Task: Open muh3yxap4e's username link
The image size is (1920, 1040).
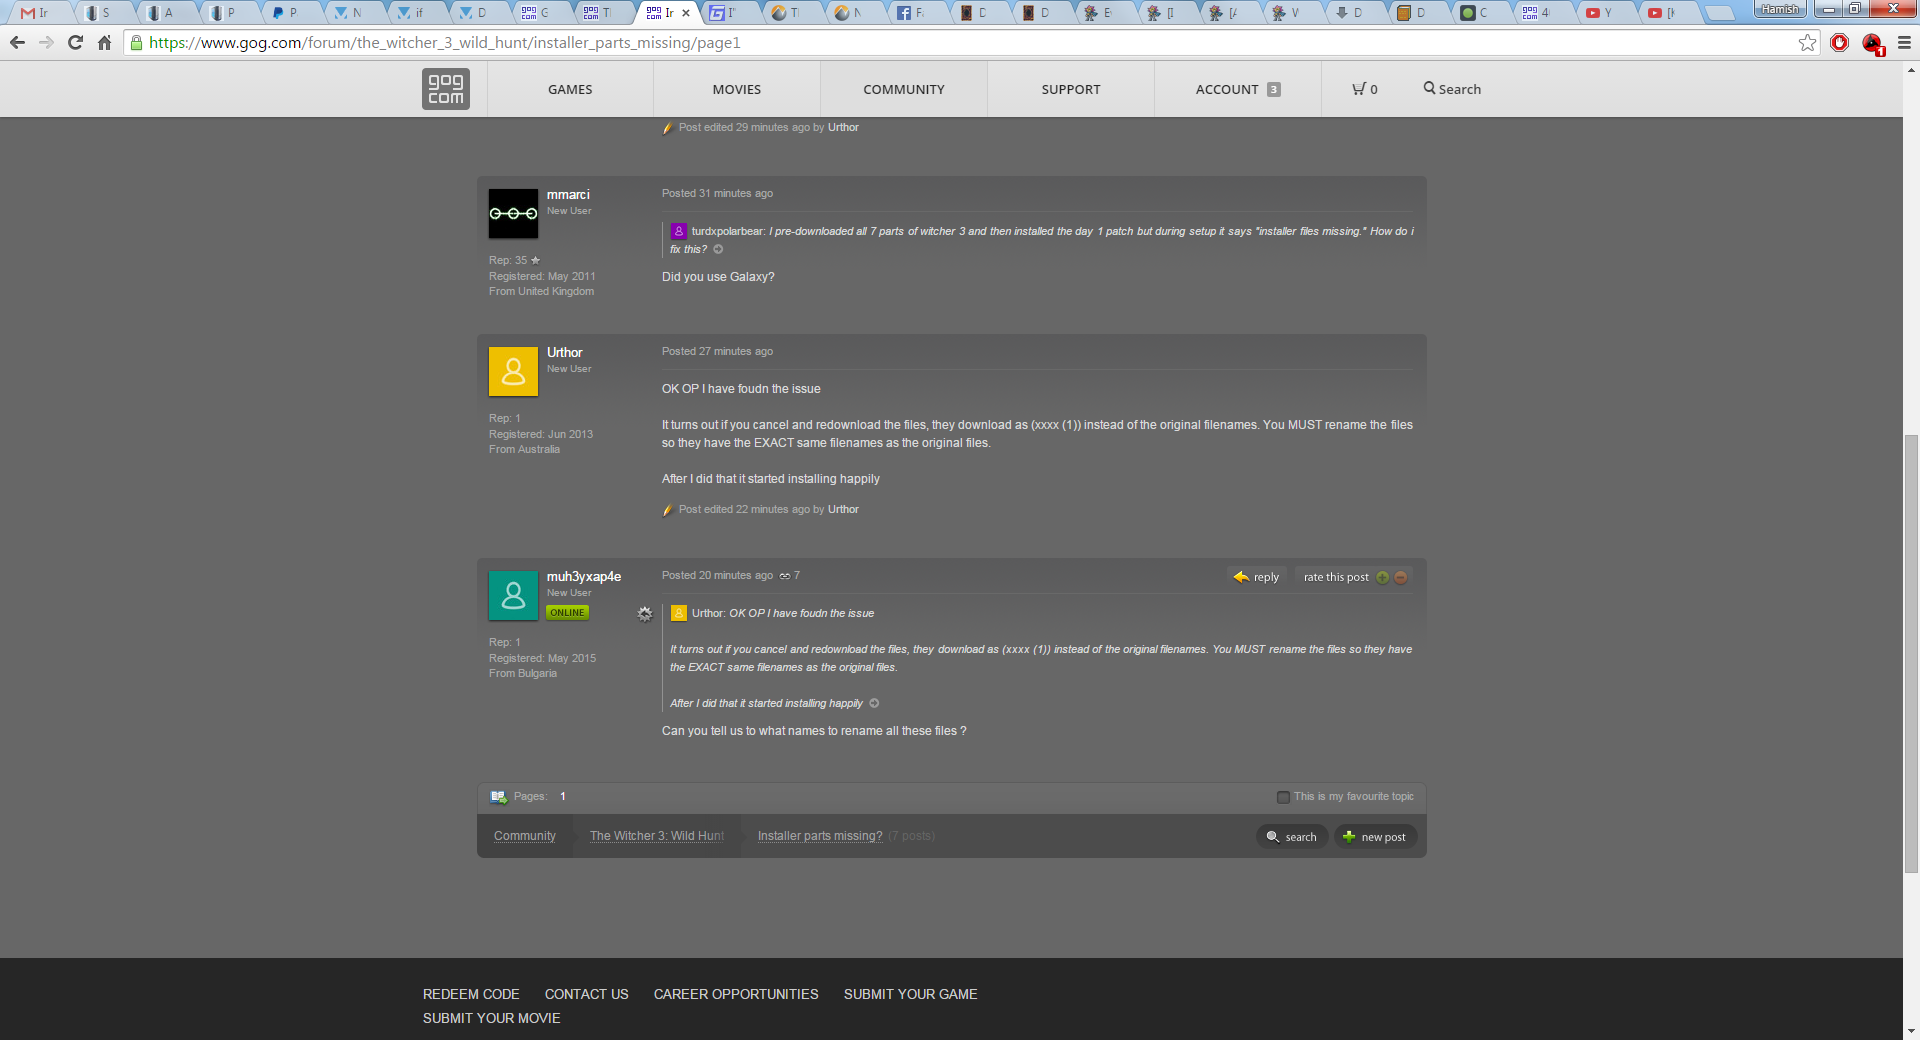Action: [584, 576]
